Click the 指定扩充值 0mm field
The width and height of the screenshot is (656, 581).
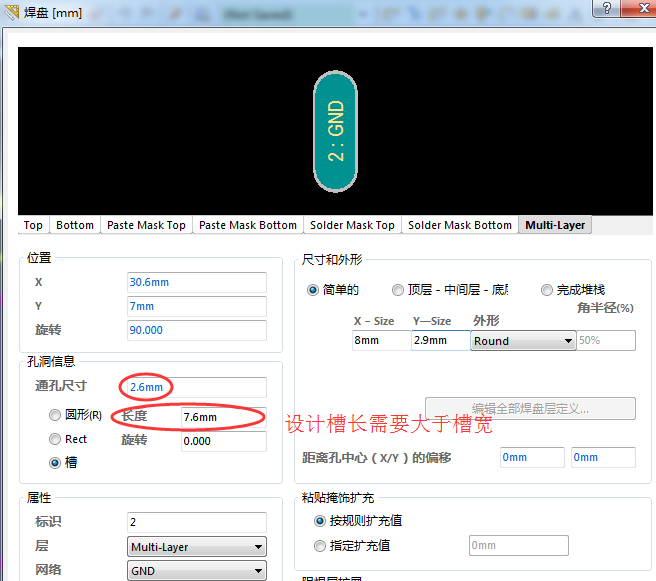pyautogui.click(x=519, y=545)
